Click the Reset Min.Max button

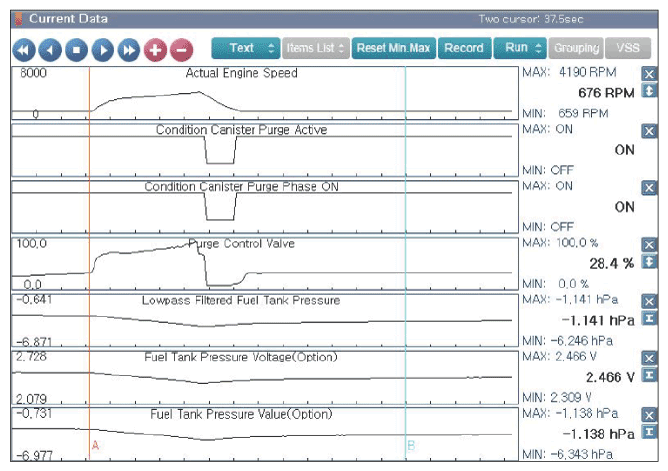[x=394, y=48]
